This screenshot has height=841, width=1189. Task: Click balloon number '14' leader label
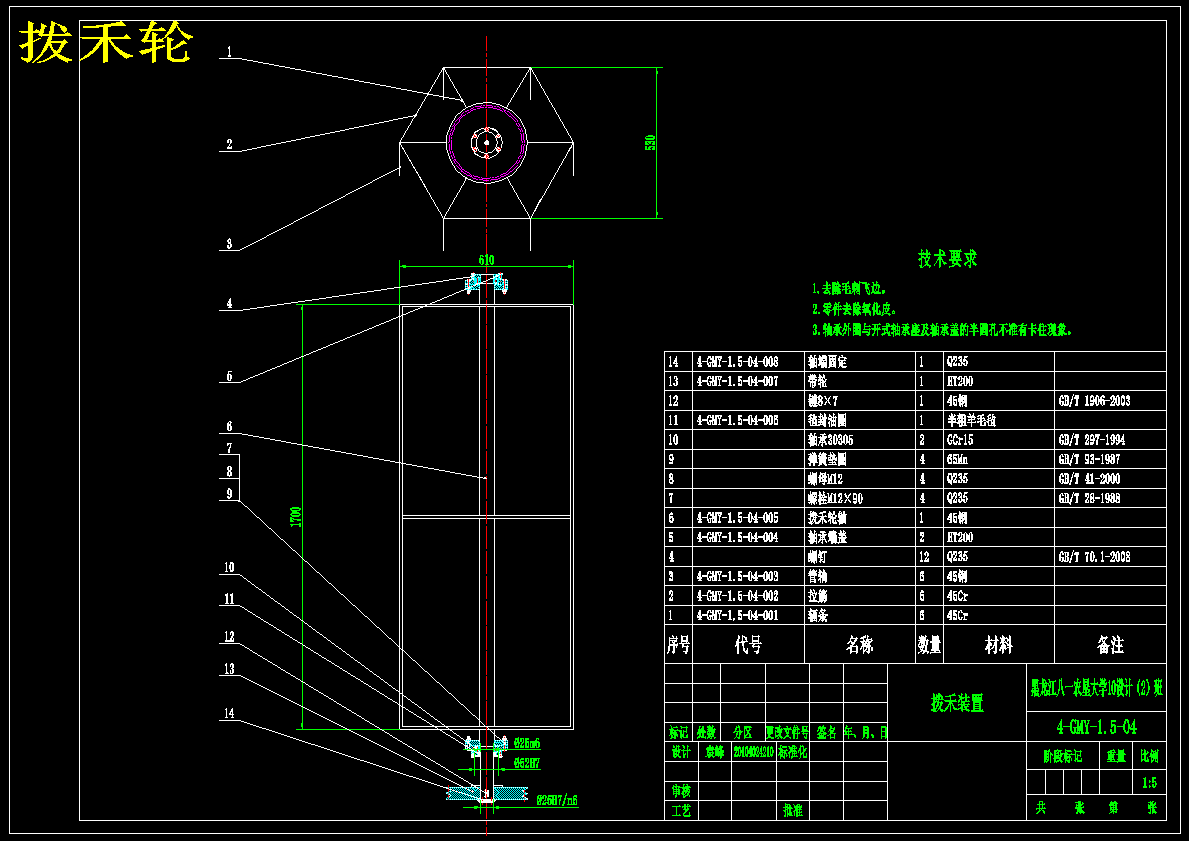229,713
